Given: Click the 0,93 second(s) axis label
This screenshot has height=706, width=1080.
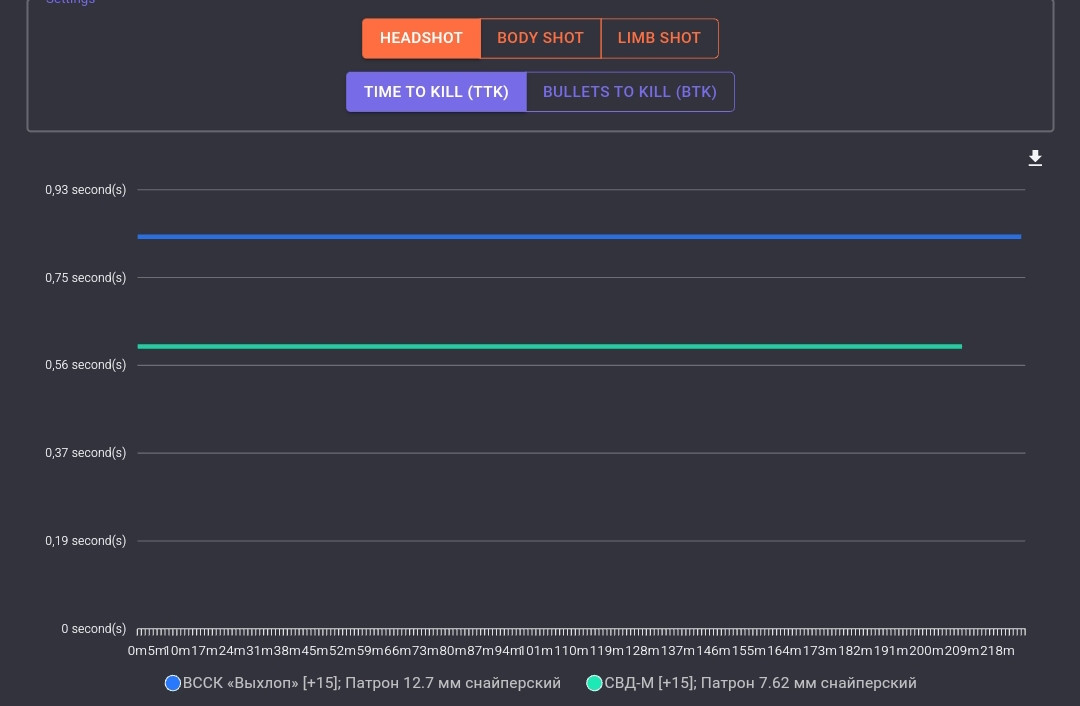Looking at the screenshot, I should pyautogui.click(x=85, y=189).
